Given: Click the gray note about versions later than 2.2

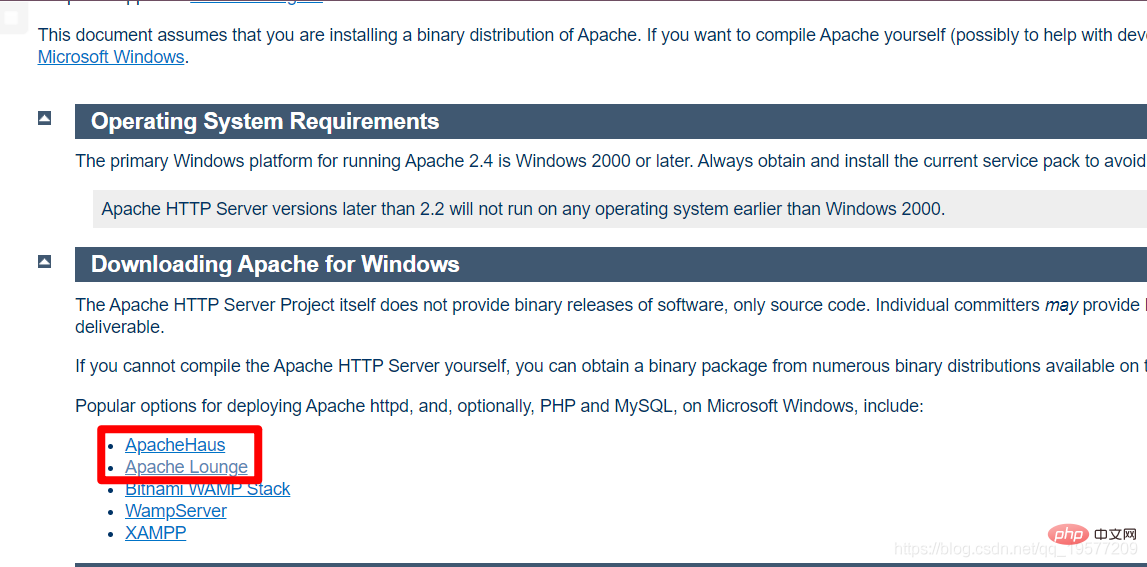Looking at the screenshot, I should pyautogui.click(x=522, y=209).
